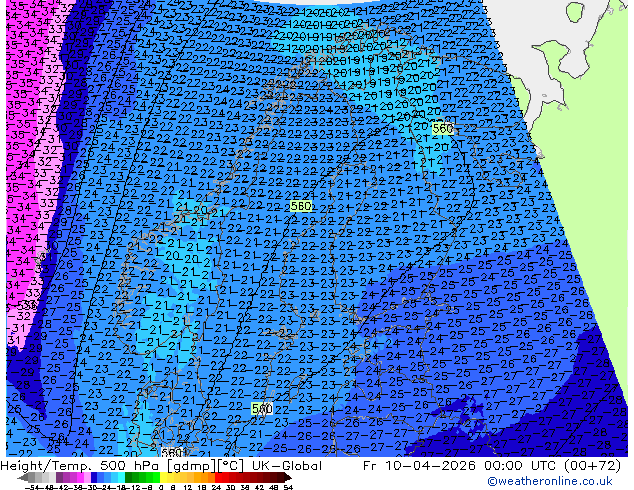Click the 560 label at bottom map edge
The width and height of the screenshot is (634, 490).
pos(172,452)
